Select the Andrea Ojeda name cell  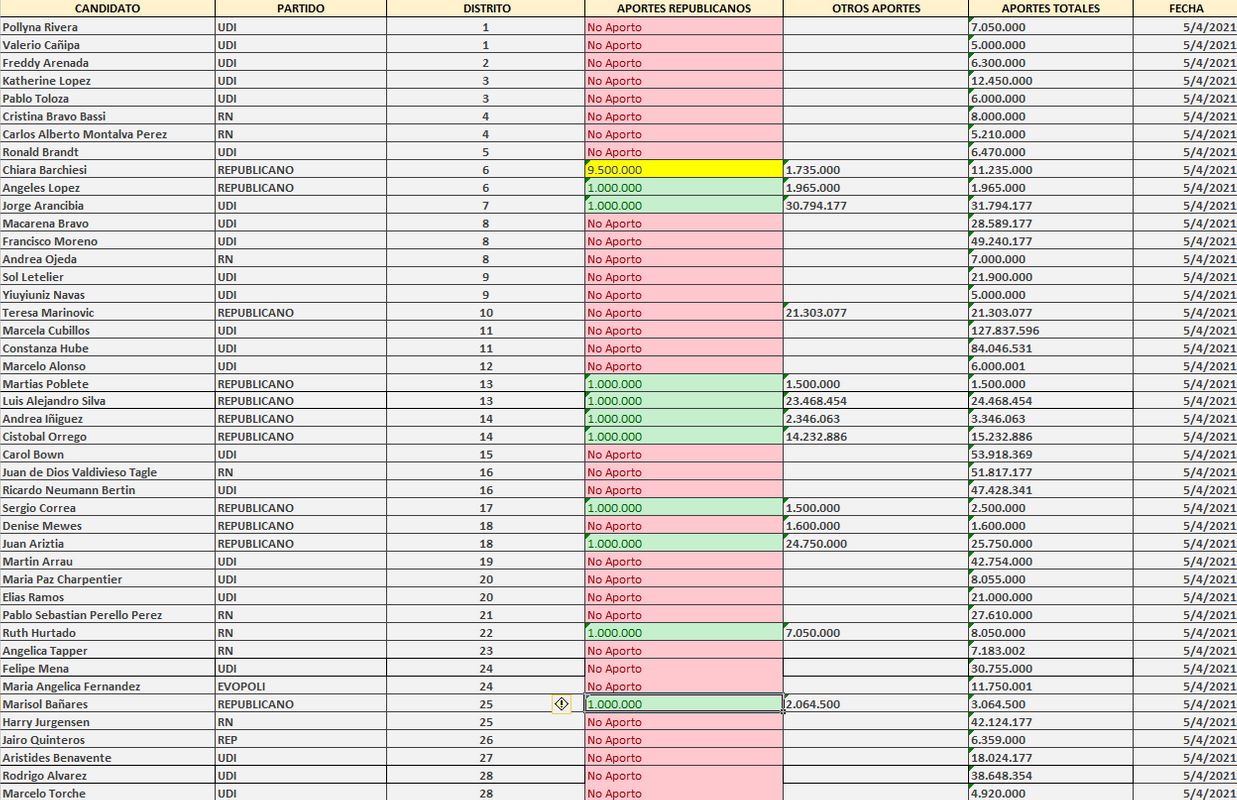107,259
